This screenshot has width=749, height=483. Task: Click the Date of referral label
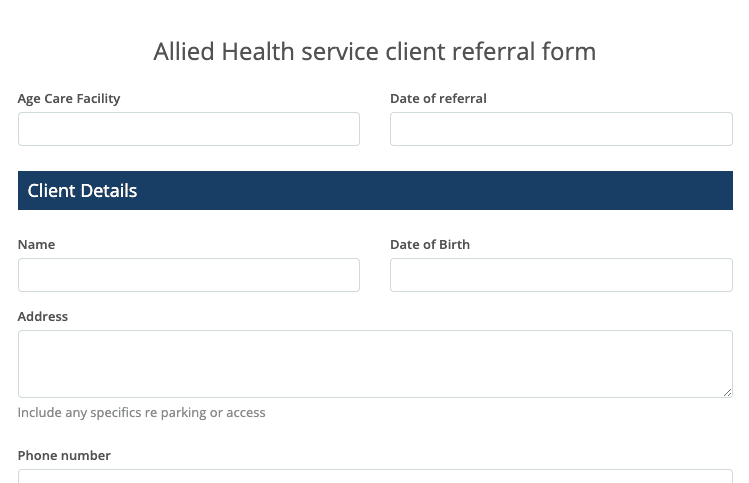tap(438, 98)
